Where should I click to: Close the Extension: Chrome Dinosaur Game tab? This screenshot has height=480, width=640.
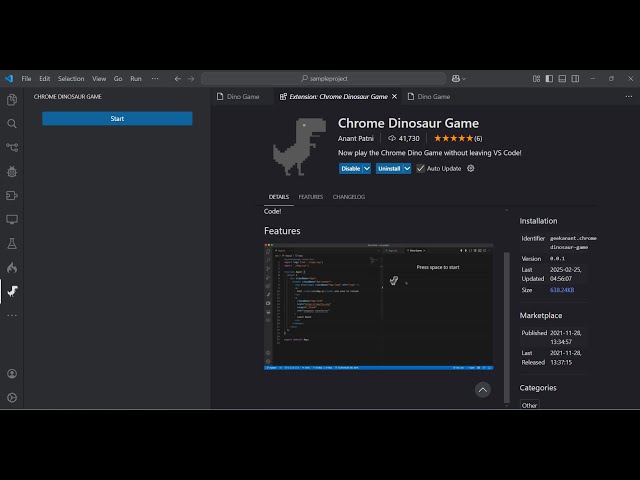click(394, 97)
